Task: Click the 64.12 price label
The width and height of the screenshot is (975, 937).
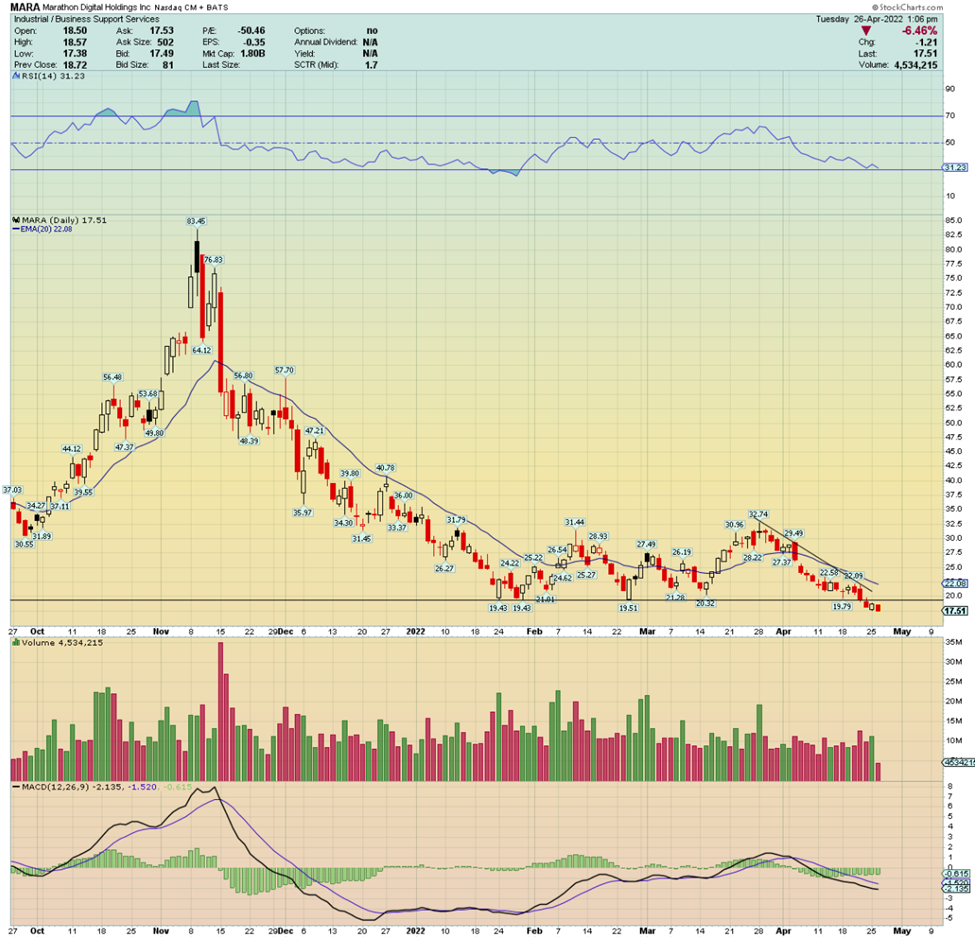Action: [x=201, y=350]
